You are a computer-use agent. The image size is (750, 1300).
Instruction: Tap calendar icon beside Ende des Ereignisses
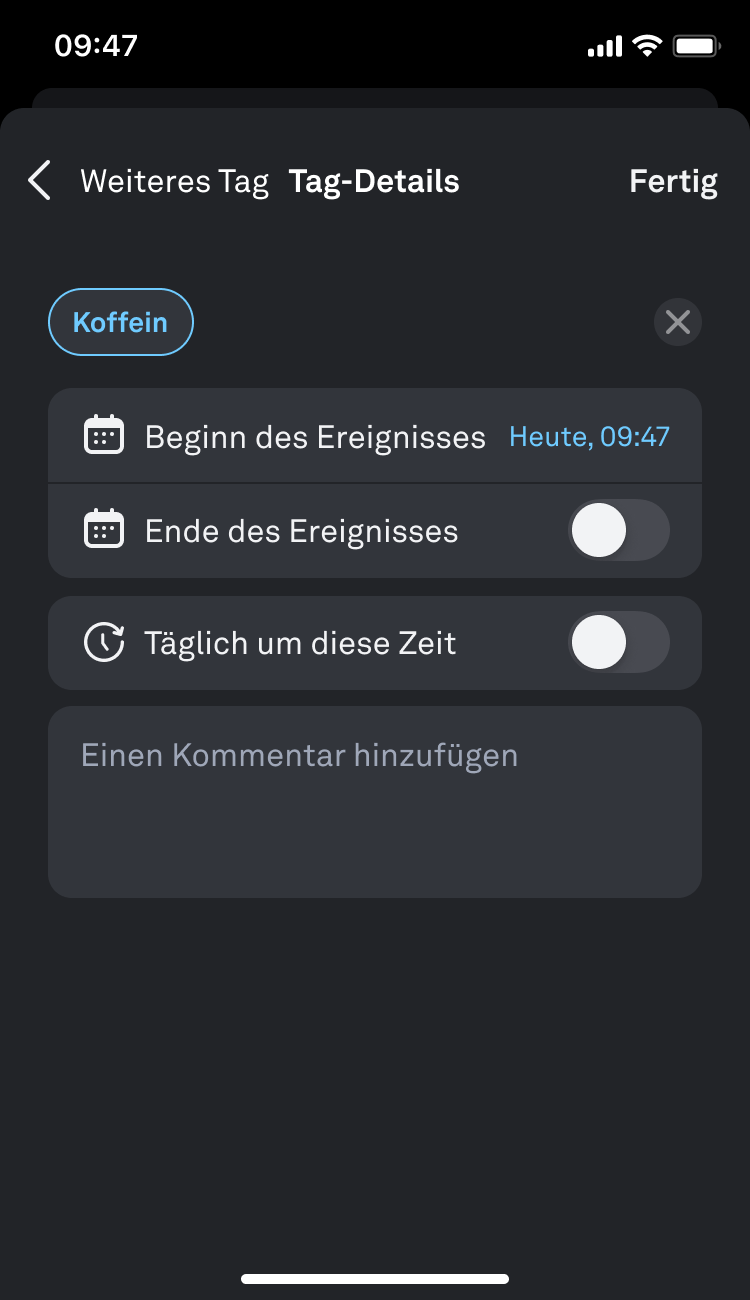coord(104,530)
